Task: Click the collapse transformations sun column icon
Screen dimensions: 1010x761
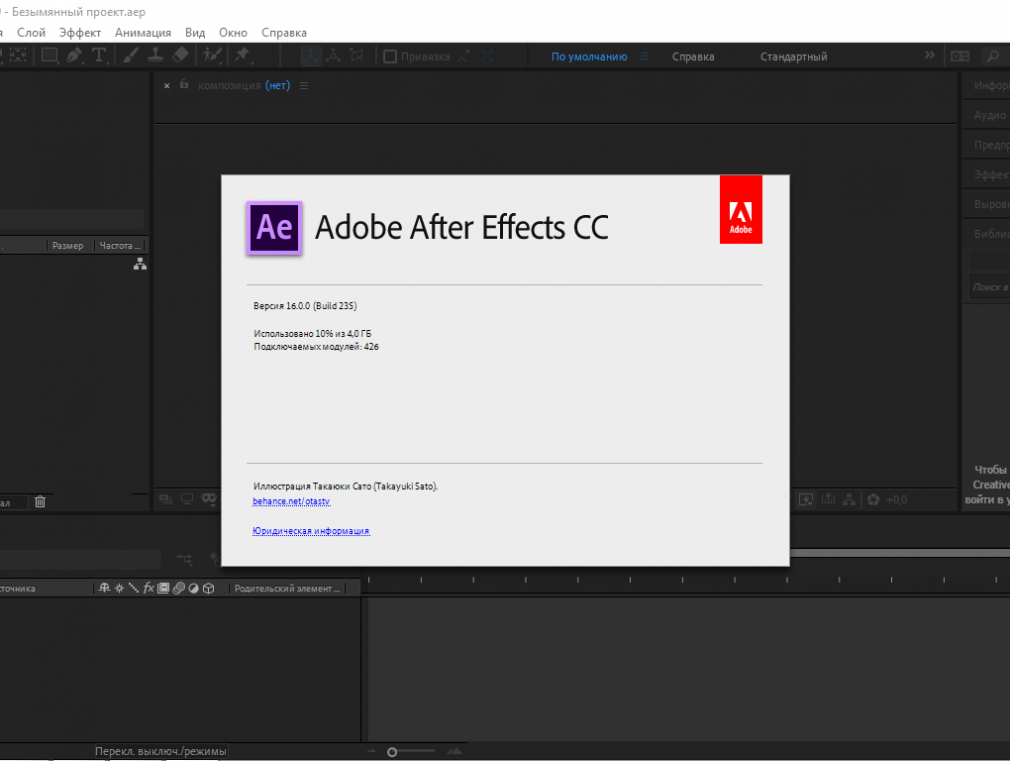Action: 119,588
